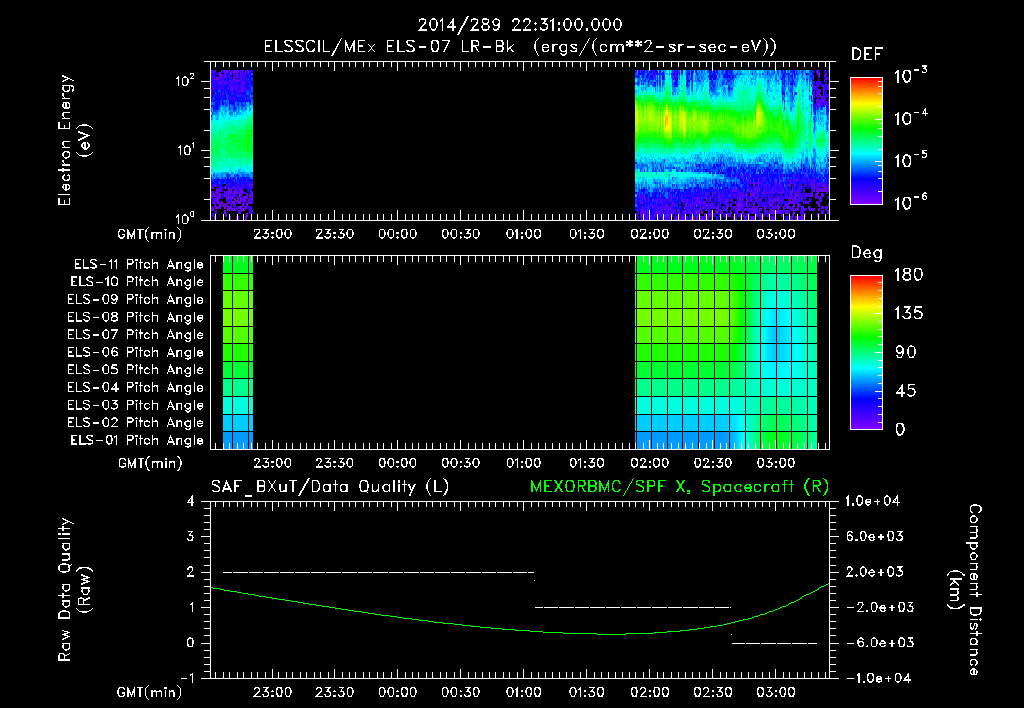The width and height of the screenshot is (1024, 708).
Task: Click the green spacecraft orbit curve minimum
Action: pos(611,634)
